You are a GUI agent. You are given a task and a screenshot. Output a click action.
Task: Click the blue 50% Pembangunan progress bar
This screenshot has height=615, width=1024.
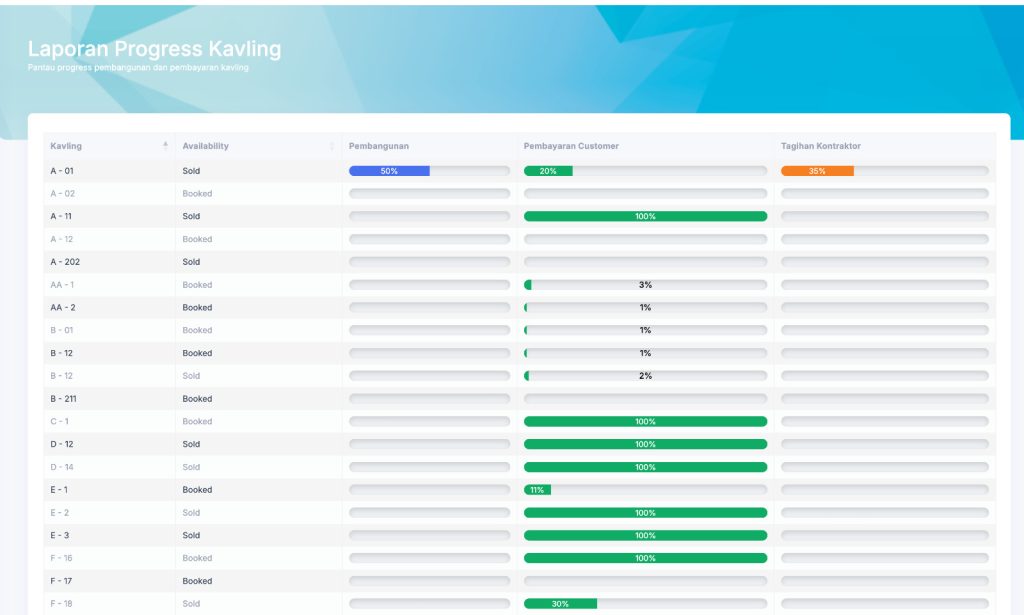click(389, 171)
